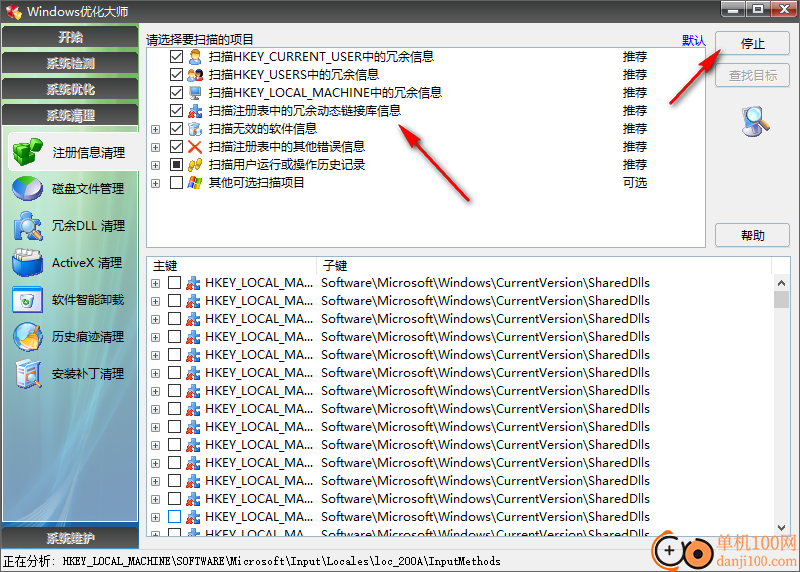This screenshot has height=572, width=800.
Task: Open the 系统检测 sidebar section
Action: click(70, 63)
